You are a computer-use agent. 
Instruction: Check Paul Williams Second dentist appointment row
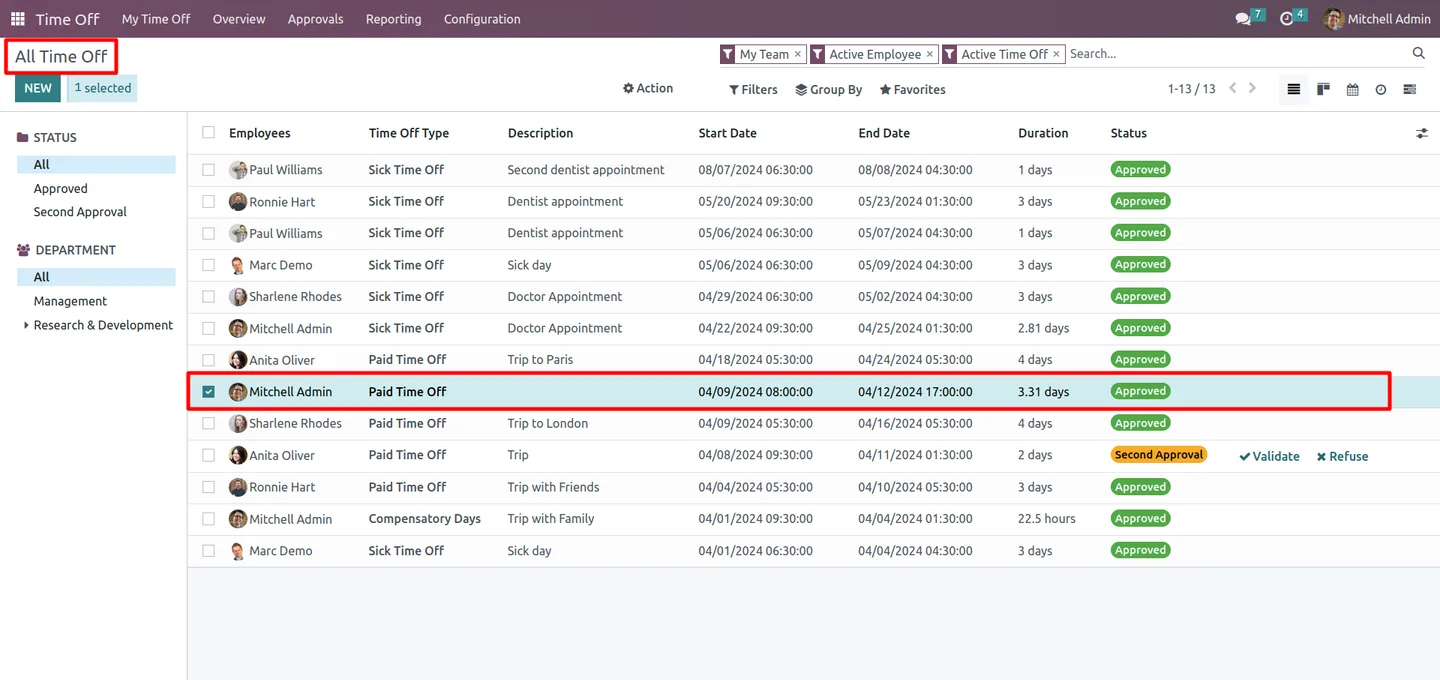(208, 170)
